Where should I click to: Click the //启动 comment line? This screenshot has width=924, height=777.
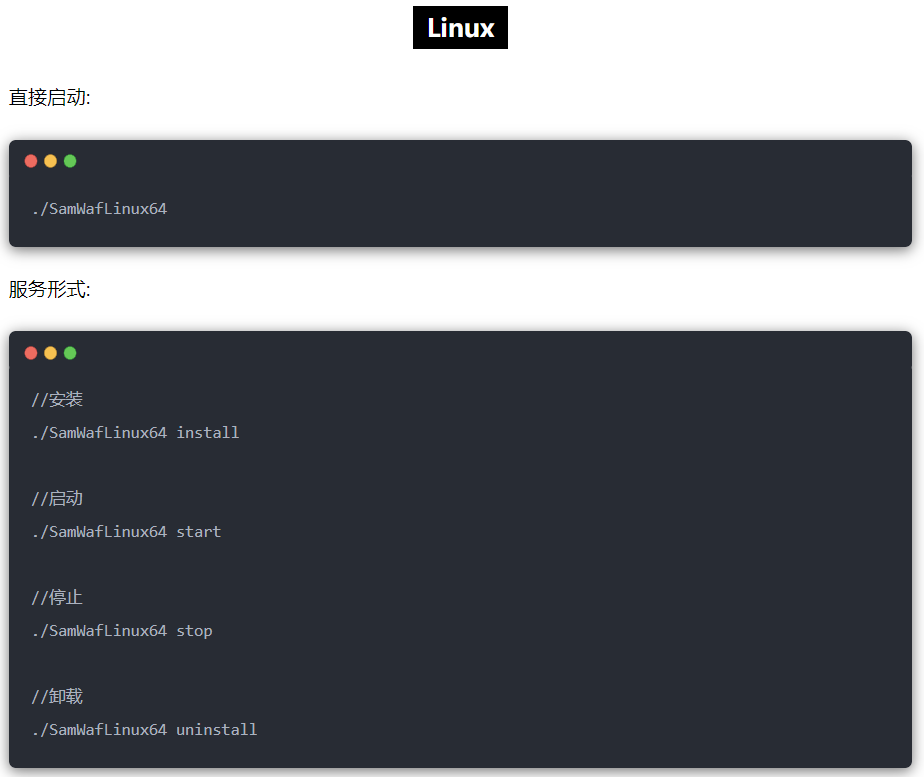[57, 499]
